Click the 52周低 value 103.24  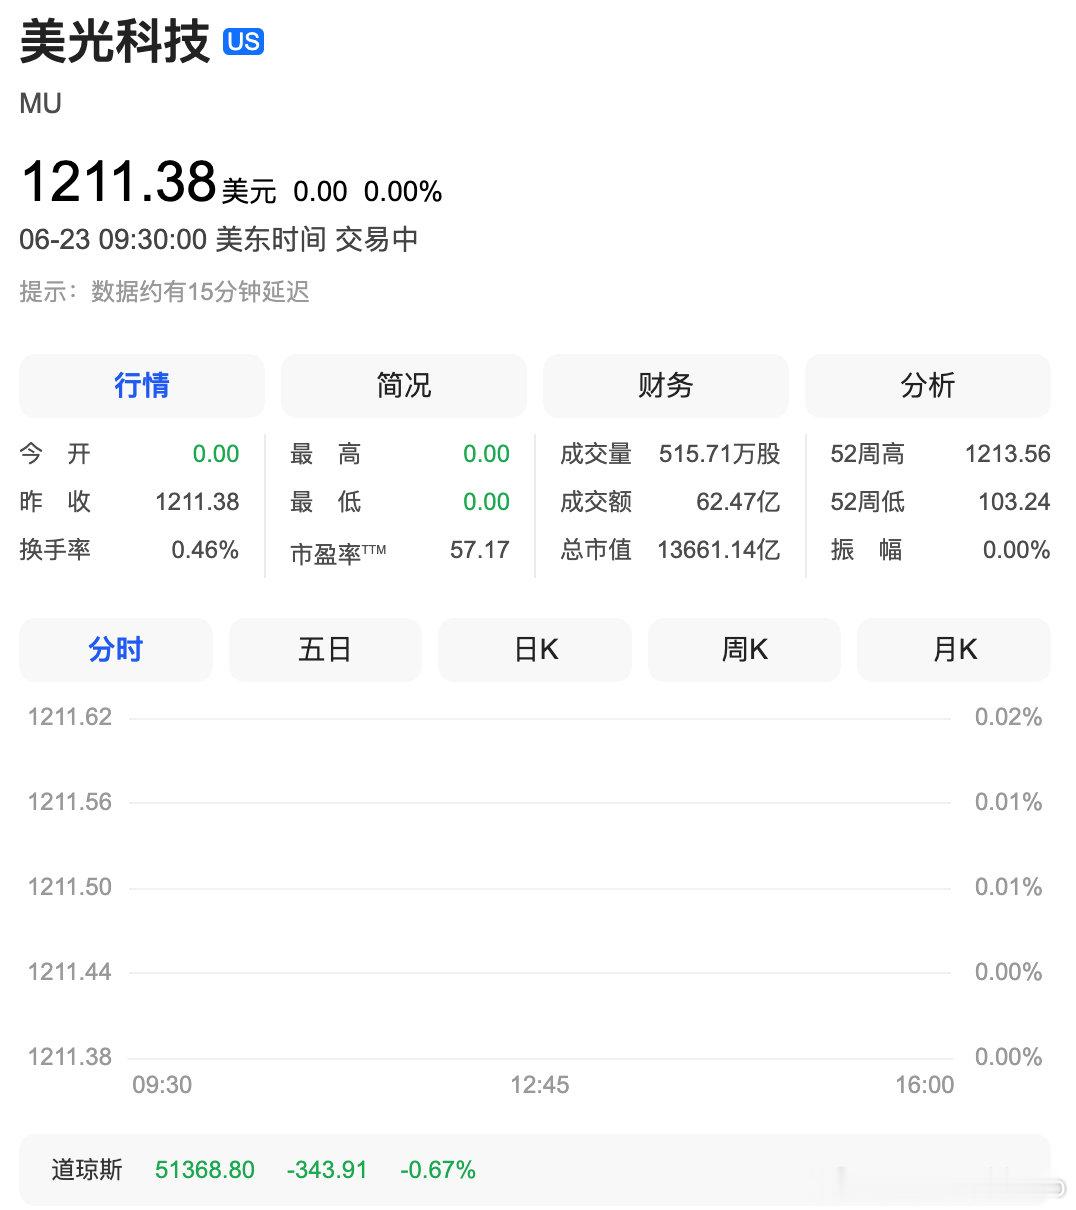pyautogui.click(x=1014, y=502)
